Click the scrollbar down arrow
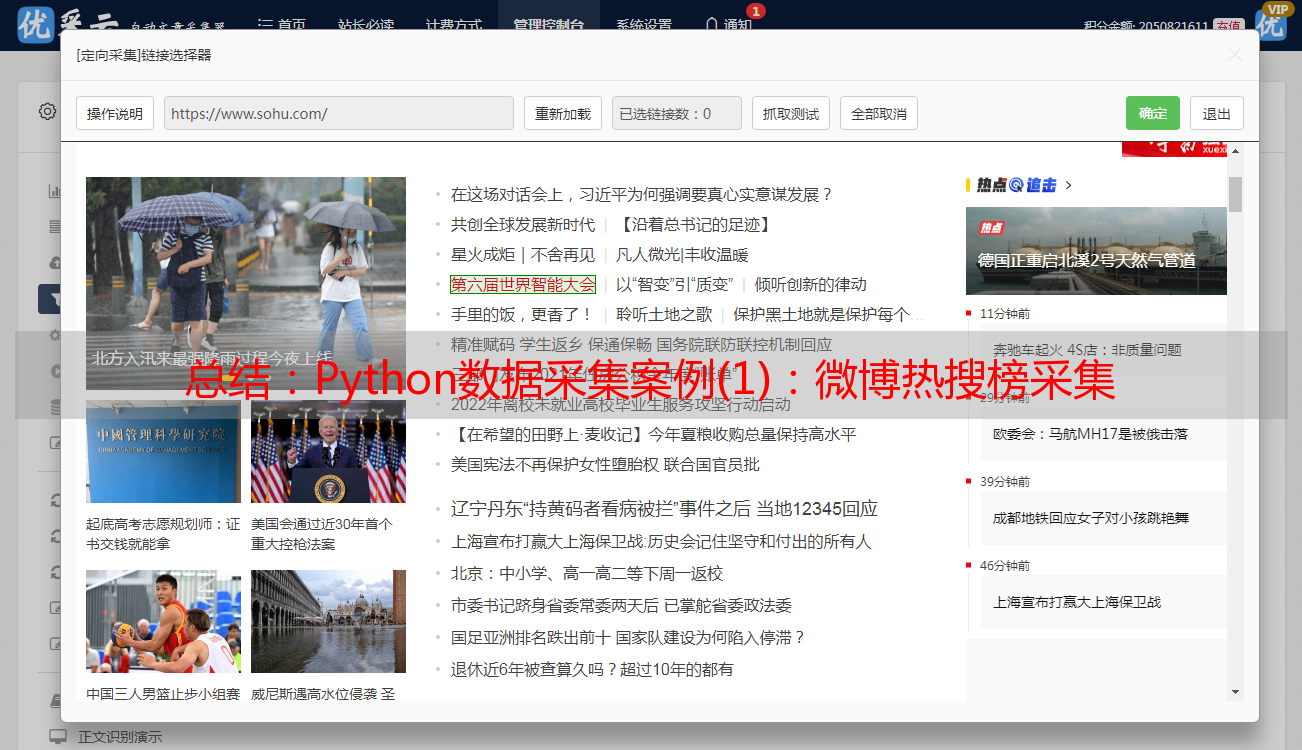The image size is (1302, 750). coord(1235,692)
